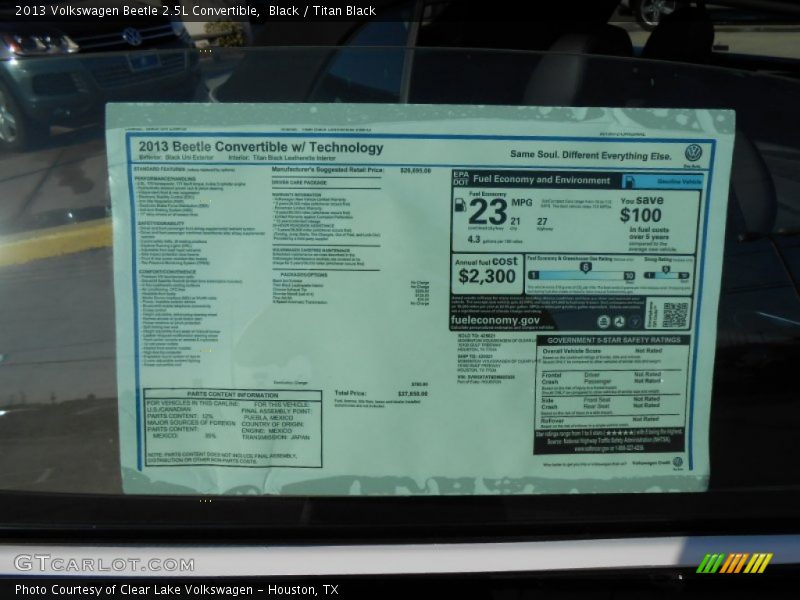Click the Volkswagen logo on the sticker
The image size is (800, 600).
(x=693, y=153)
